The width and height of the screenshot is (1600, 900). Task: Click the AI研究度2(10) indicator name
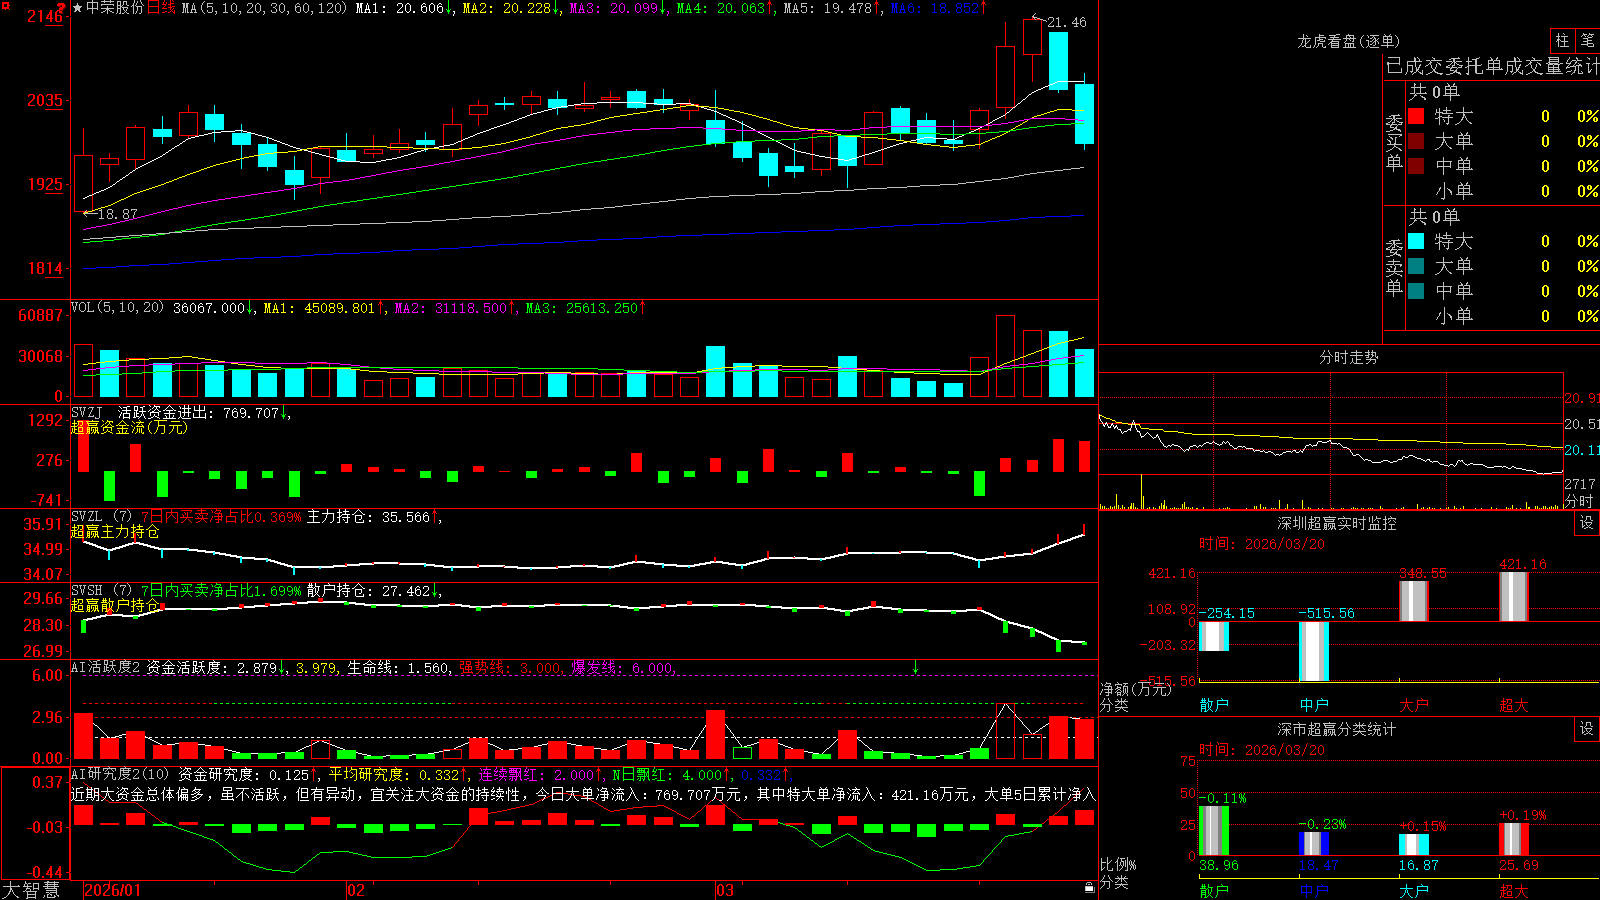[122, 774]
